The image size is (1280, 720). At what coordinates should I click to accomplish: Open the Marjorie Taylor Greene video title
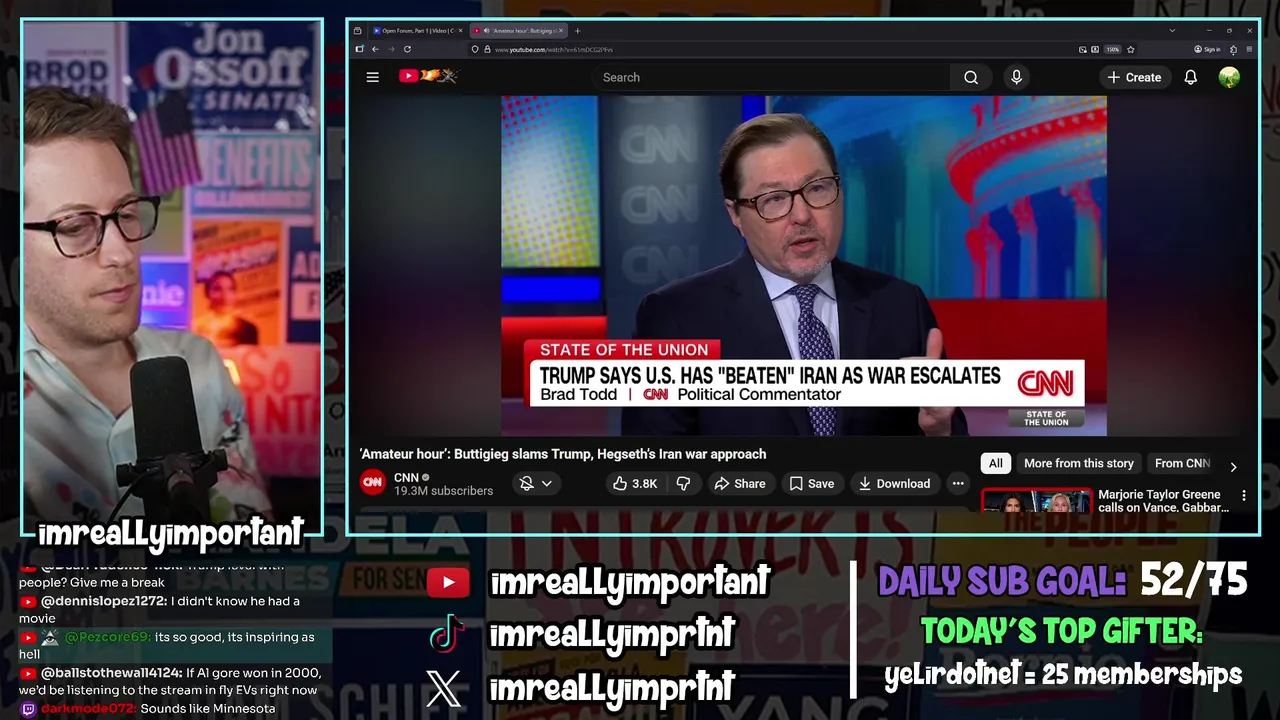(x=1163, y=501)
